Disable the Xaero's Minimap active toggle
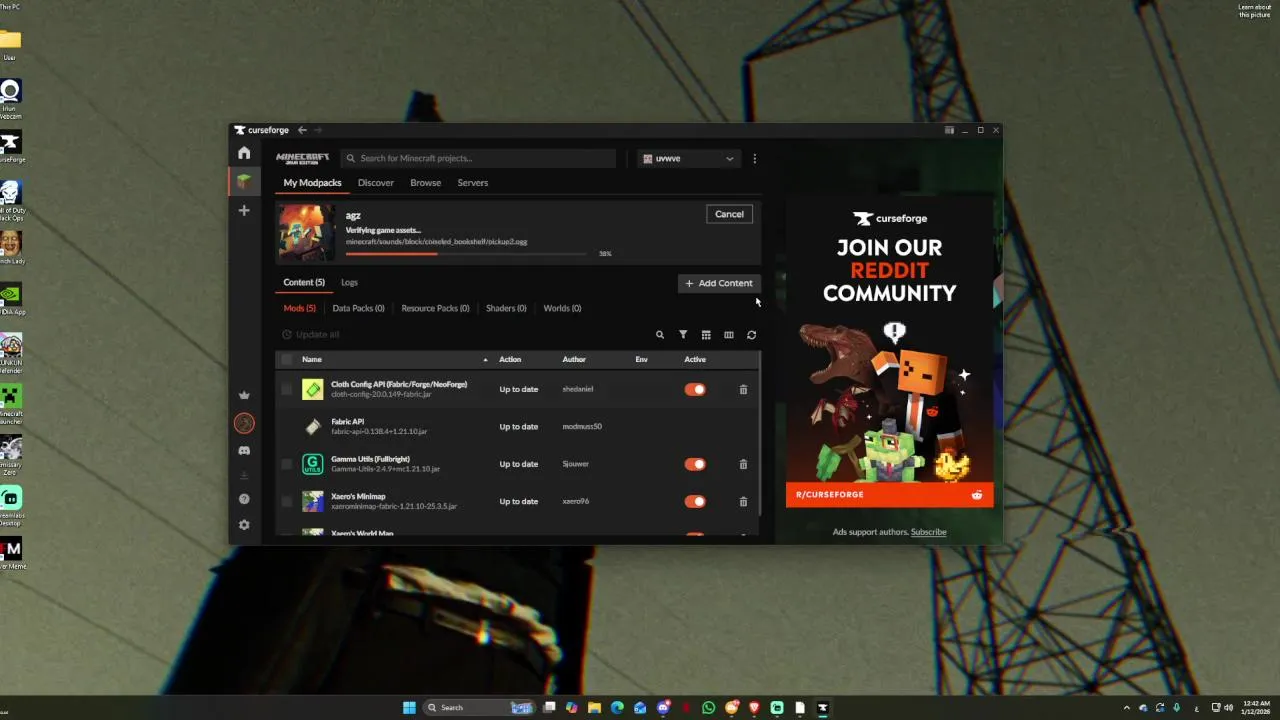Image resolution: width=1280 pixels, height=720 pixels. tap(695, 501)
